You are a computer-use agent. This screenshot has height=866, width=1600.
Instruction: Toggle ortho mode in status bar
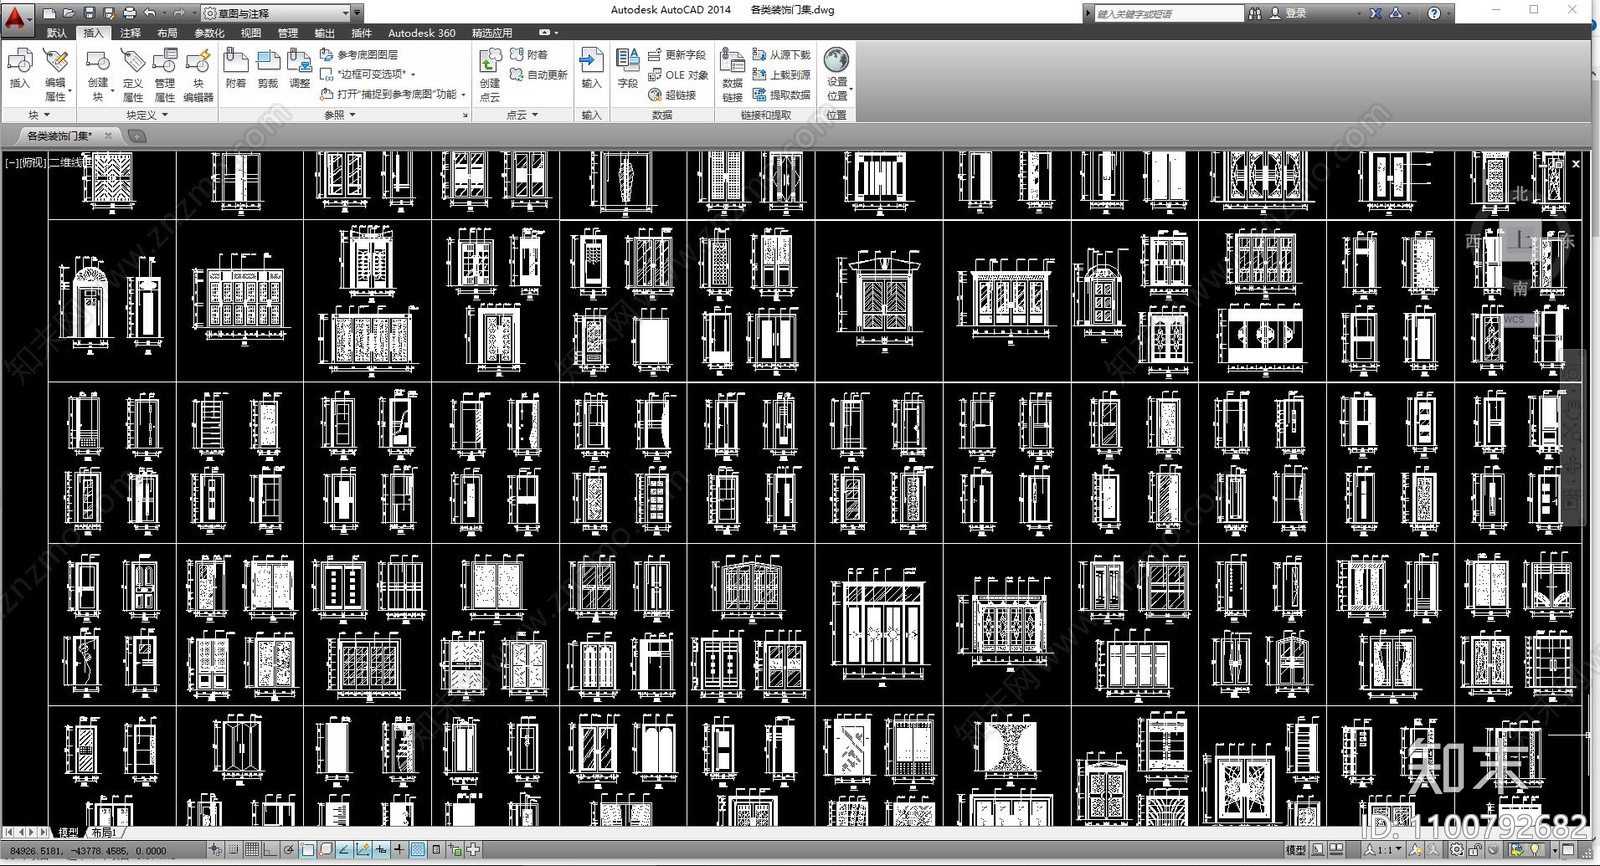(270, 850)
